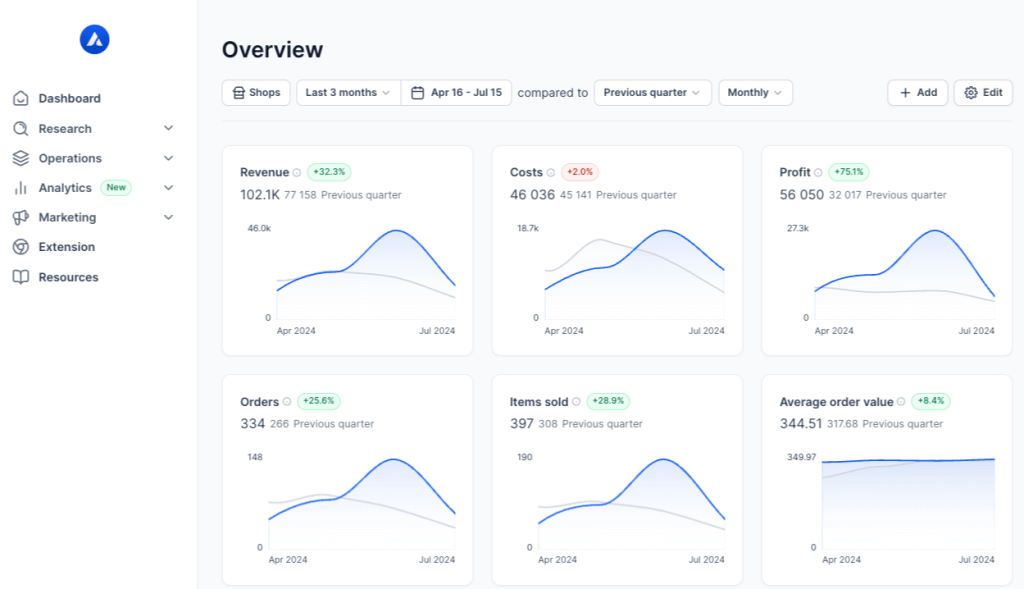Click the Edit button with gear
Image resolution: width=1024 pixels, height=589 pixels.
click(983, 93)
